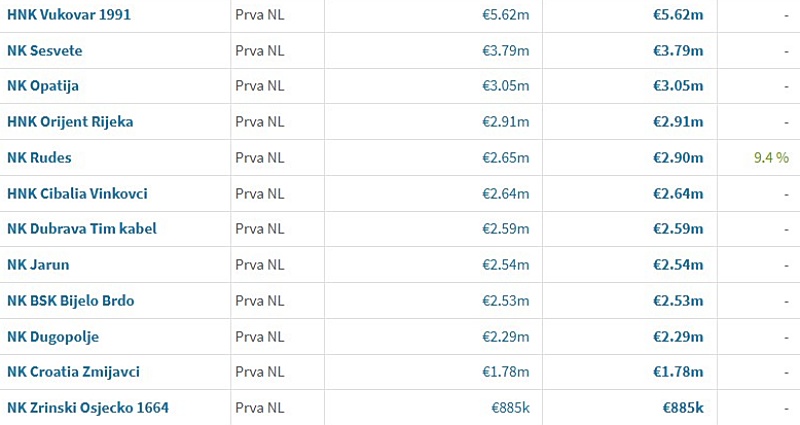This screenshot has height=425, width=800.
Task: Select NK Zrinski Osjecko 1664 link
Action: pos(88,408)
